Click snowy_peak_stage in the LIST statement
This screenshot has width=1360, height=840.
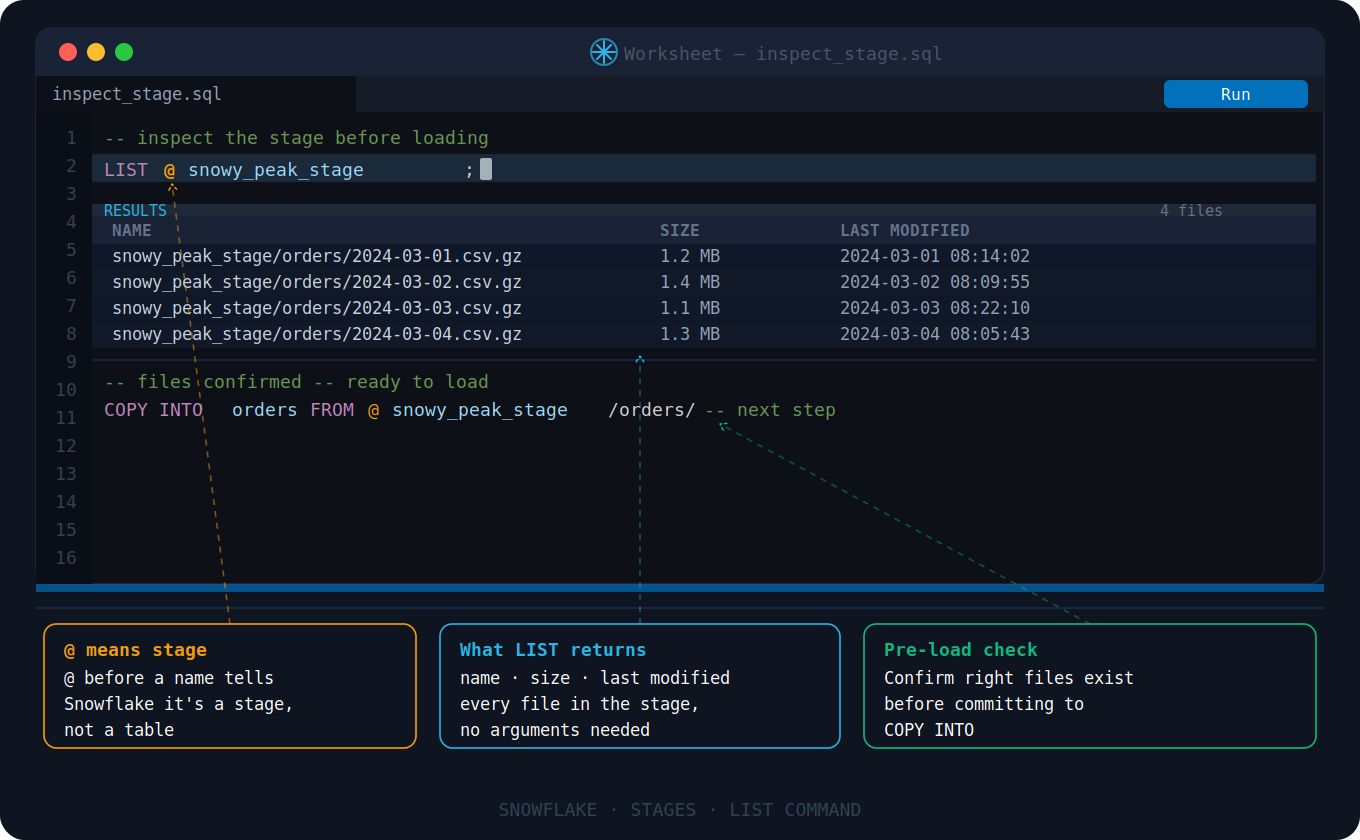click(276, 170)
